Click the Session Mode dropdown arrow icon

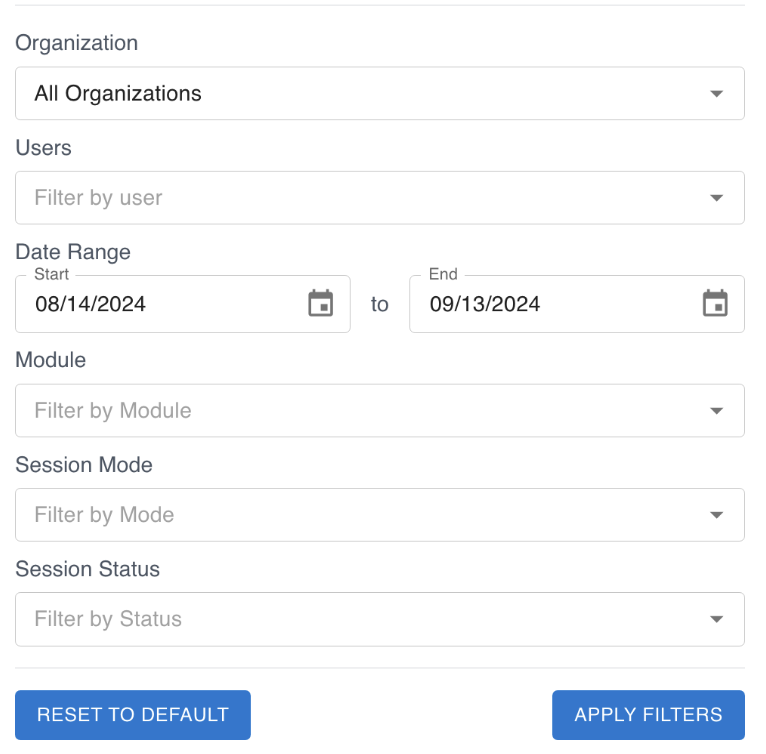click(x=716, y=515)
